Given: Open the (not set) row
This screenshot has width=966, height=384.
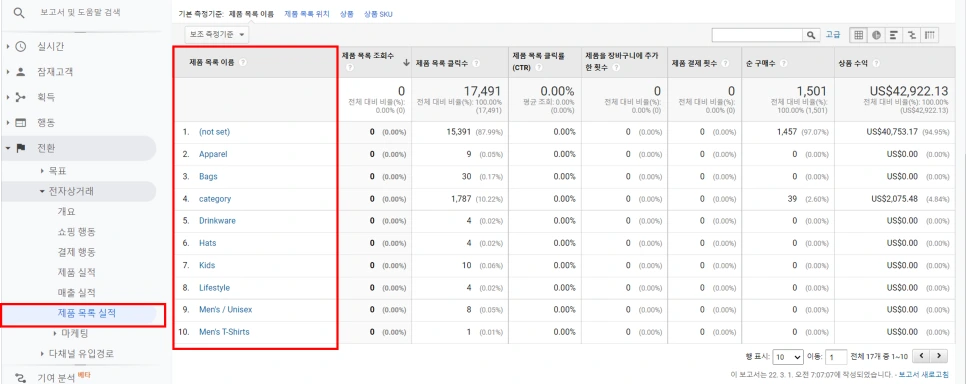Looking at the screenshot, I should click(214, 132).
